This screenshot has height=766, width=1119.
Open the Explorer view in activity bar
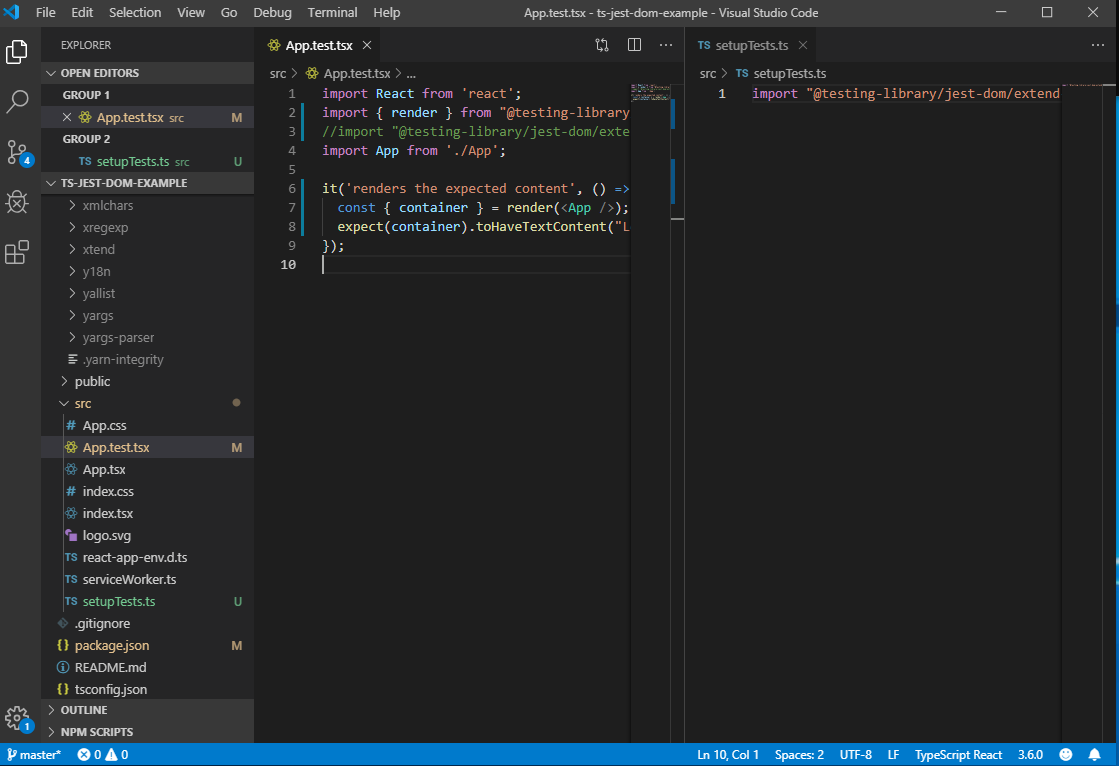[x=16, y=52]
